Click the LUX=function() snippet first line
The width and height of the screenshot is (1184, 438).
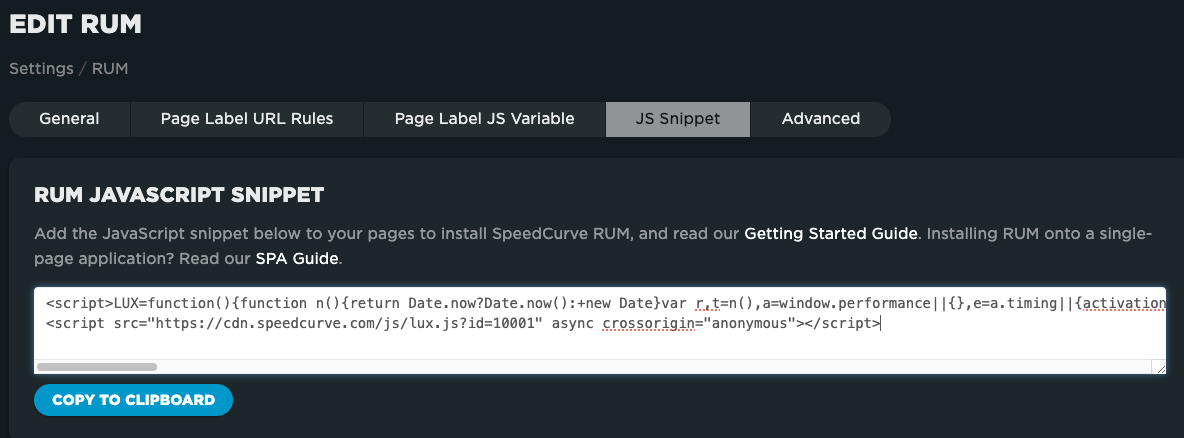click(x=606, y=304)
